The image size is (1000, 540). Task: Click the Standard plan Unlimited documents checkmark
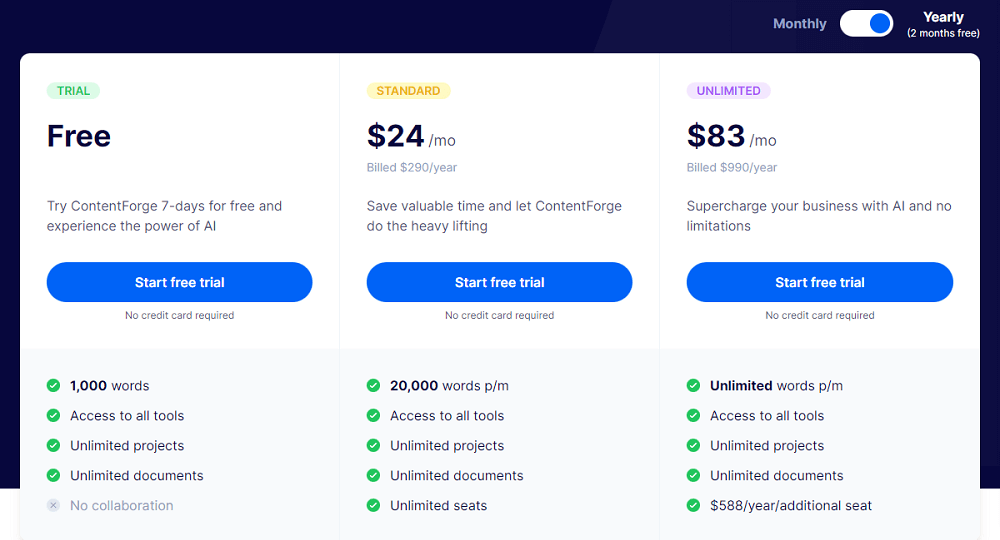[374, 476]
